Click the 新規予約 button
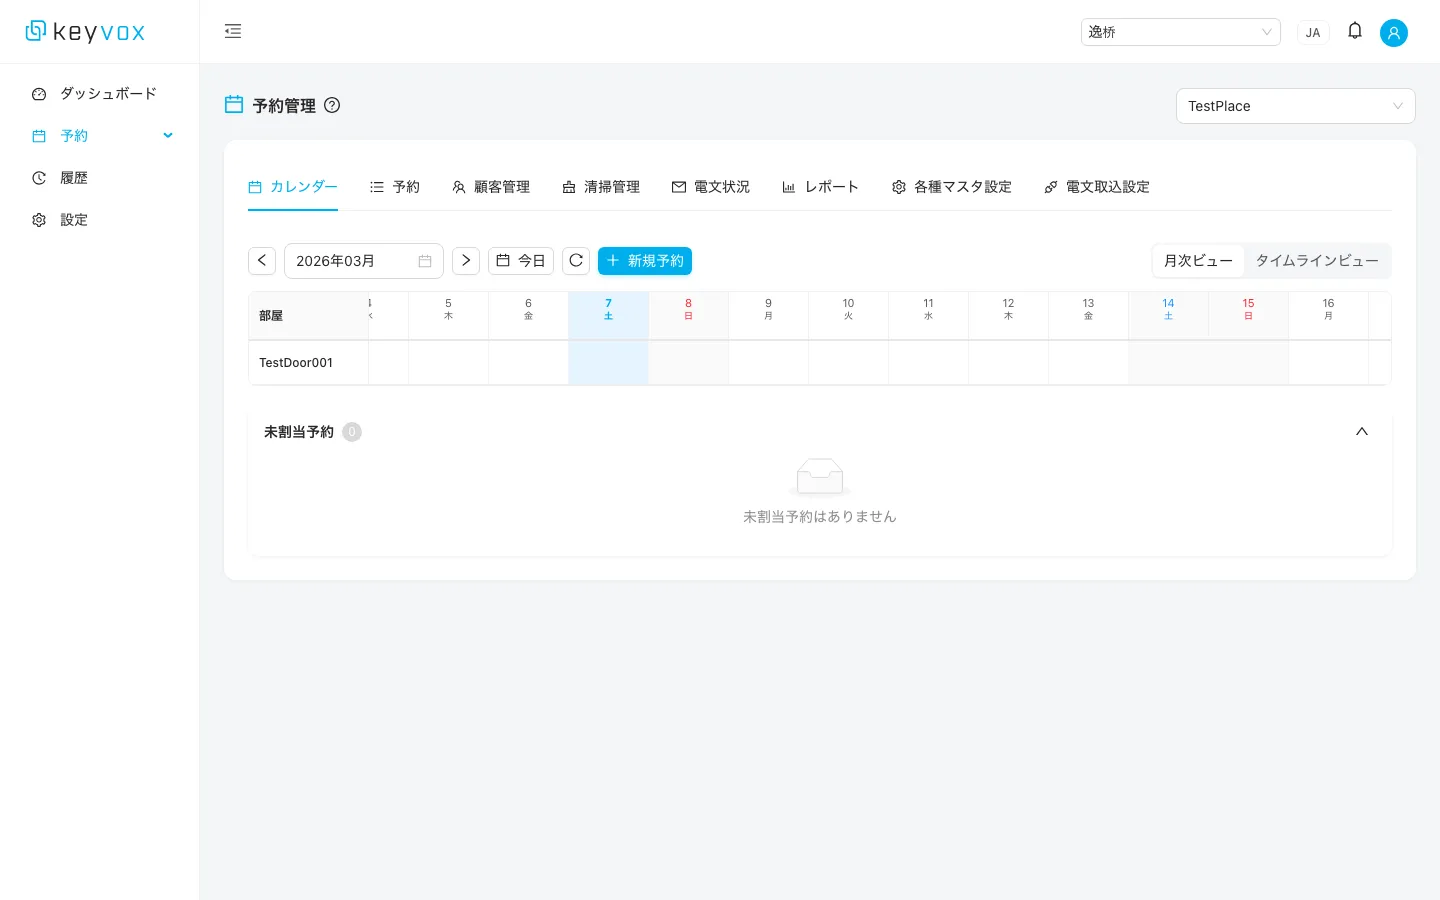 point(645,261)
